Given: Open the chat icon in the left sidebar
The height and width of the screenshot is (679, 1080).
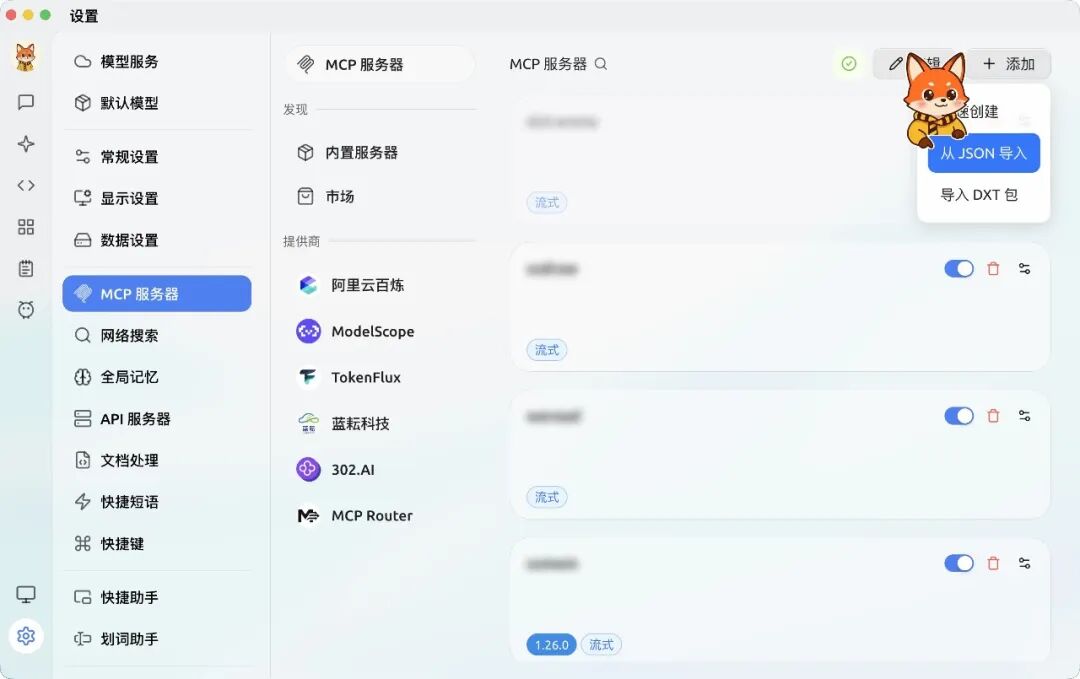Looking at the screenshot, I should [x=25, y=101].
